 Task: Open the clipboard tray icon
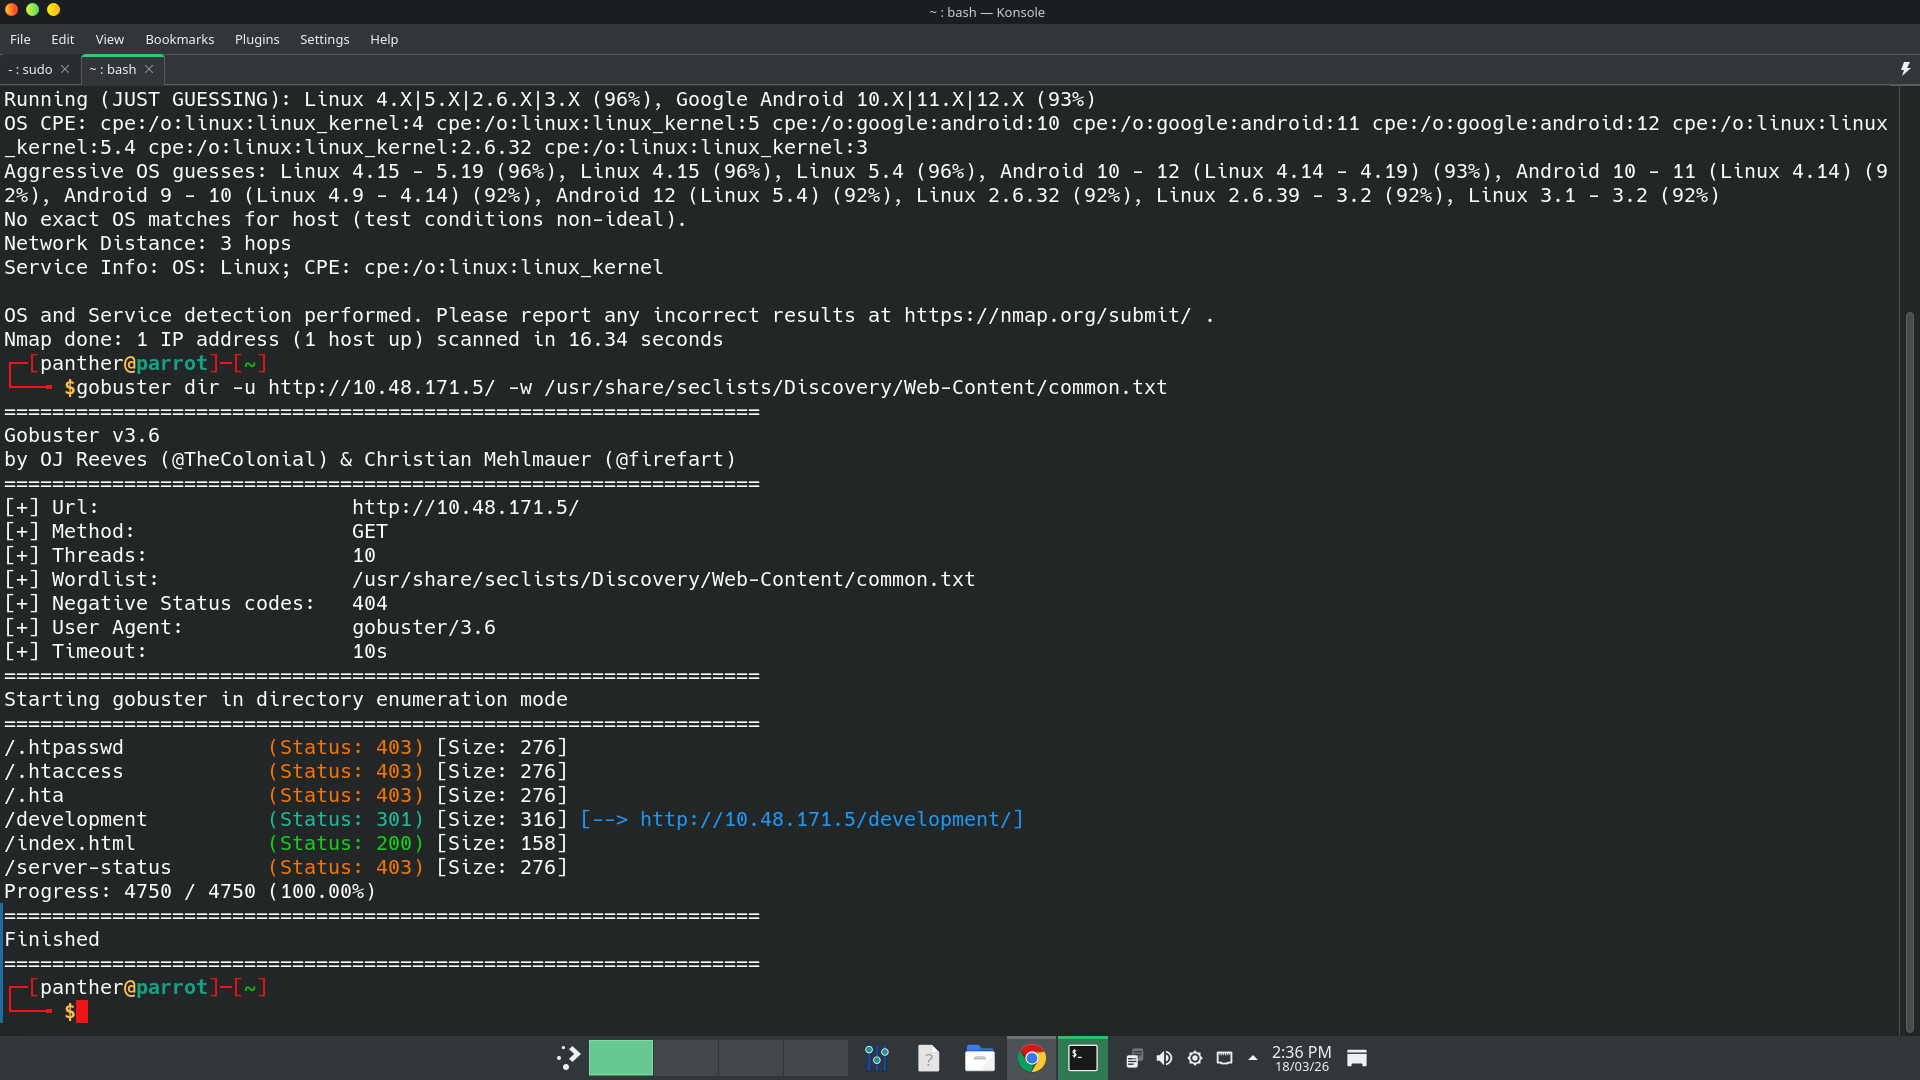point(1133,1058)
